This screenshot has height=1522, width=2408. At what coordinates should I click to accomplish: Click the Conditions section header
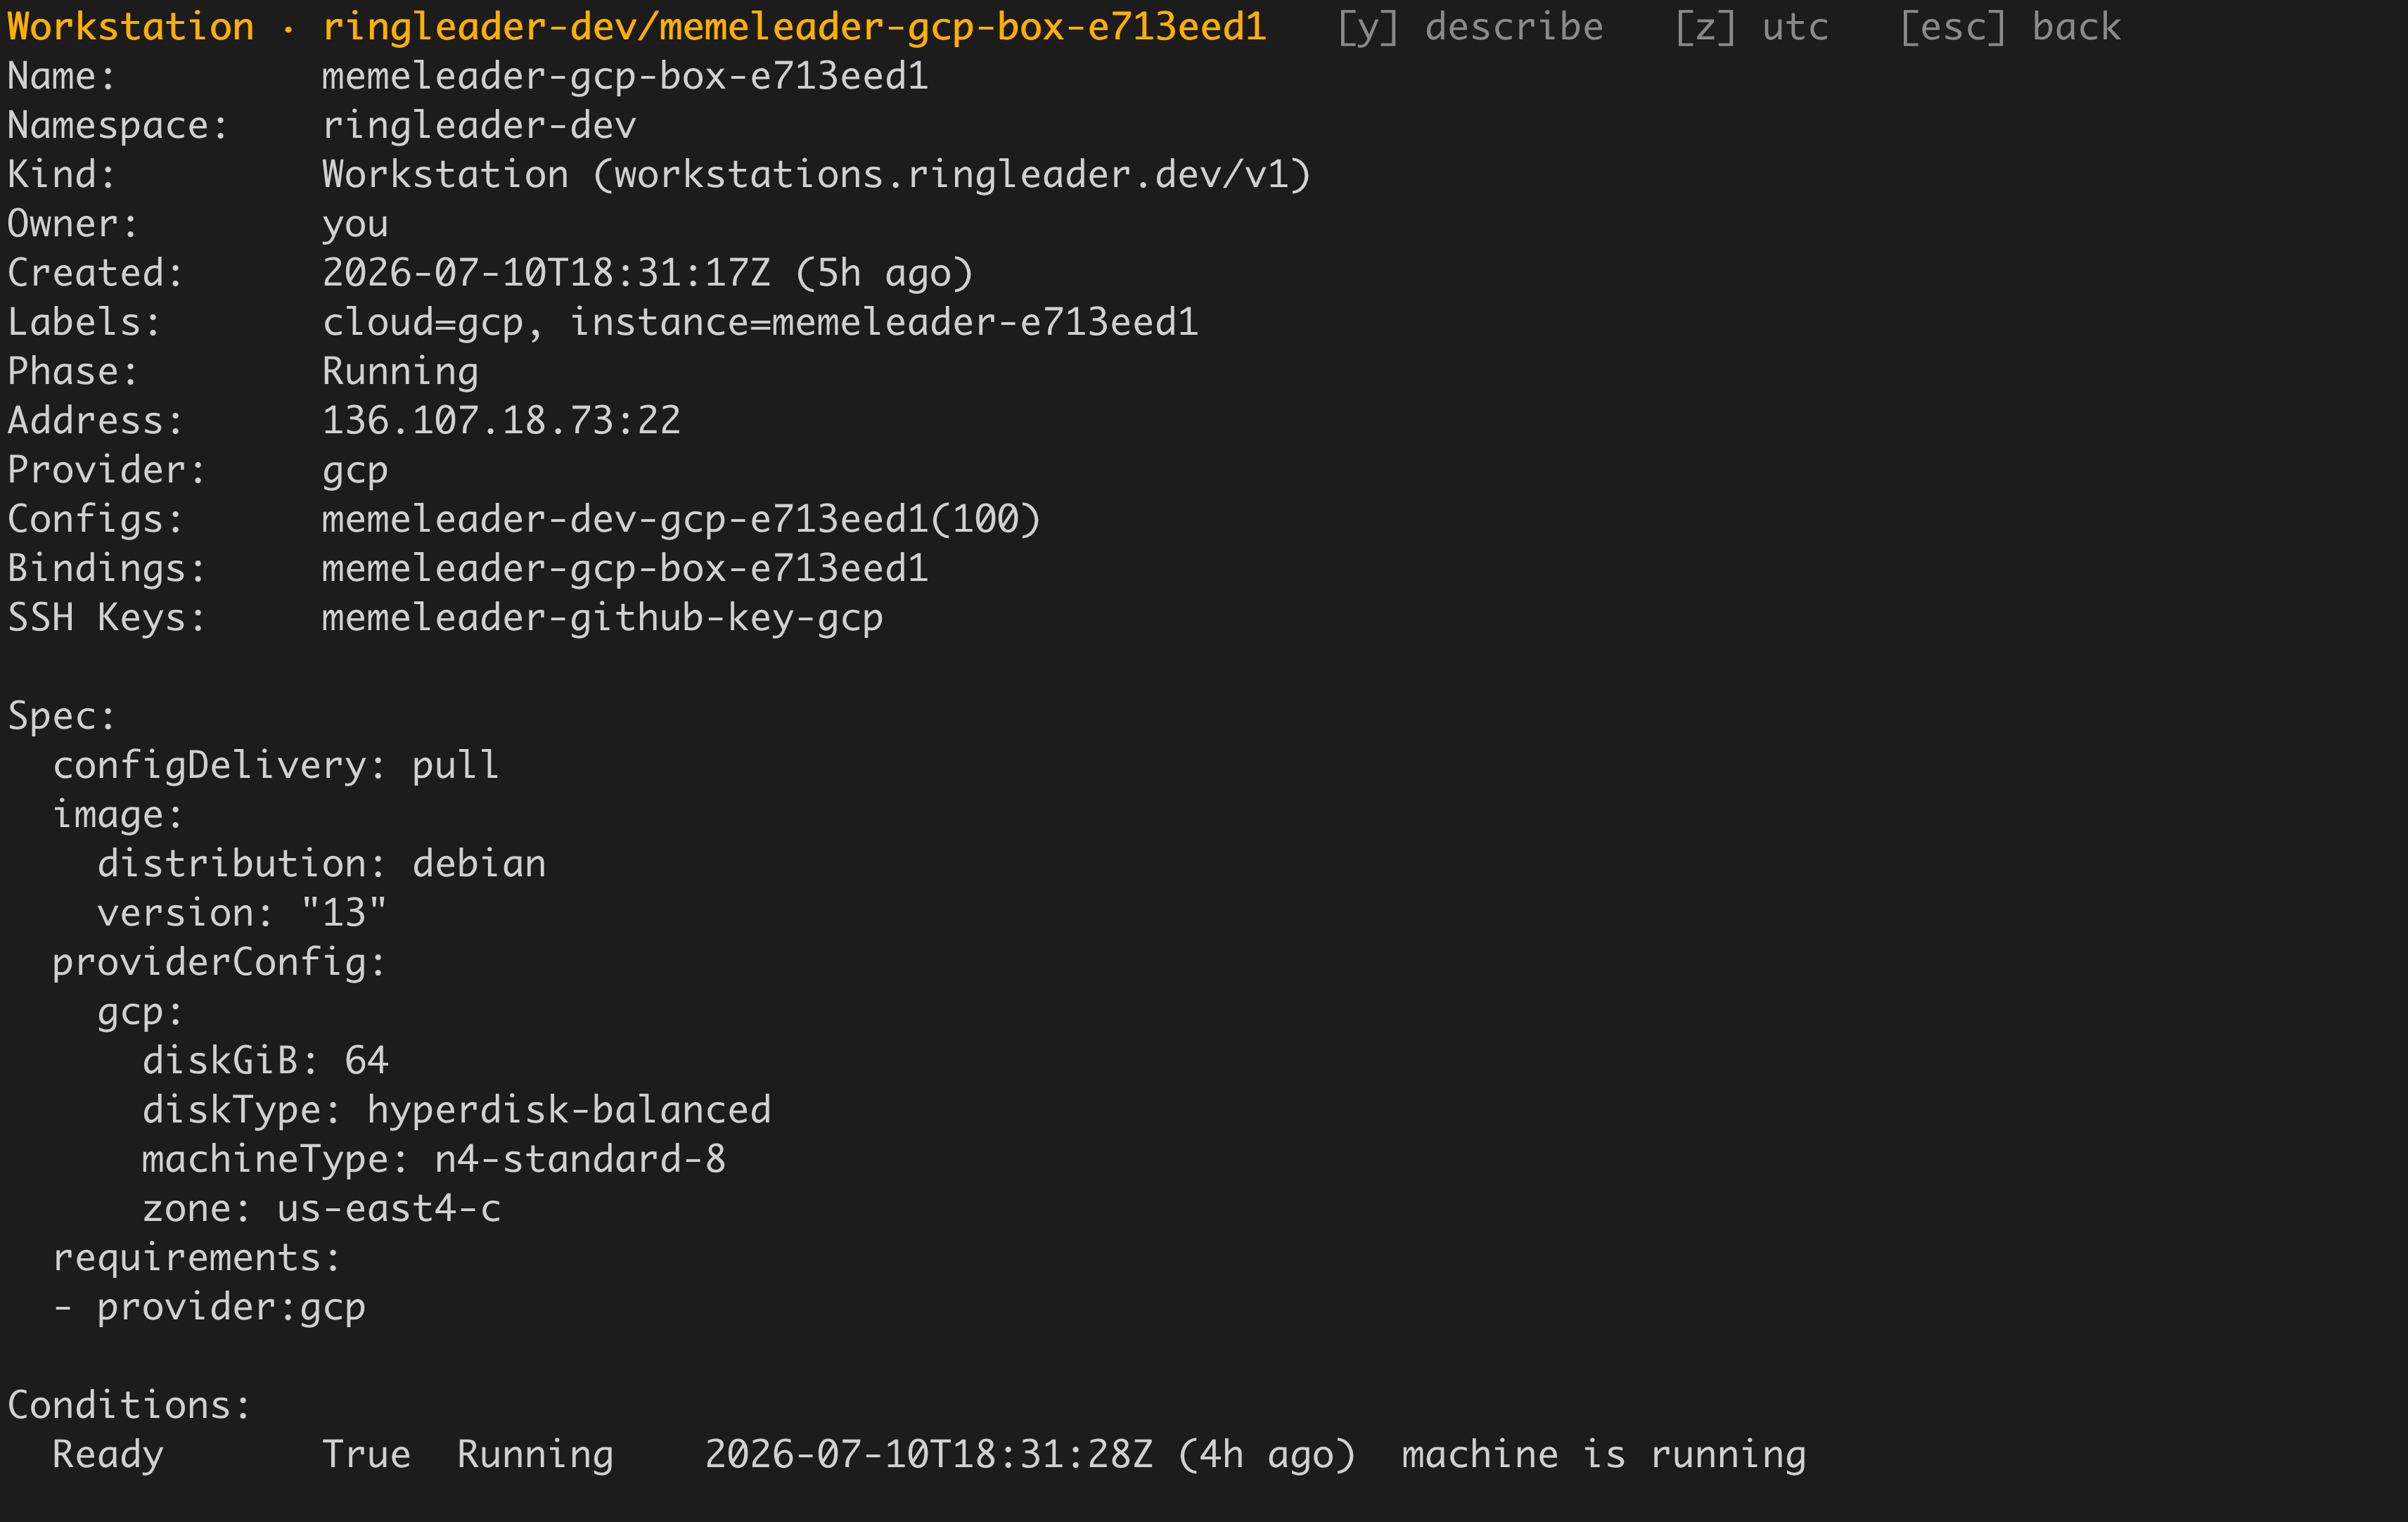pos(129,1405)
